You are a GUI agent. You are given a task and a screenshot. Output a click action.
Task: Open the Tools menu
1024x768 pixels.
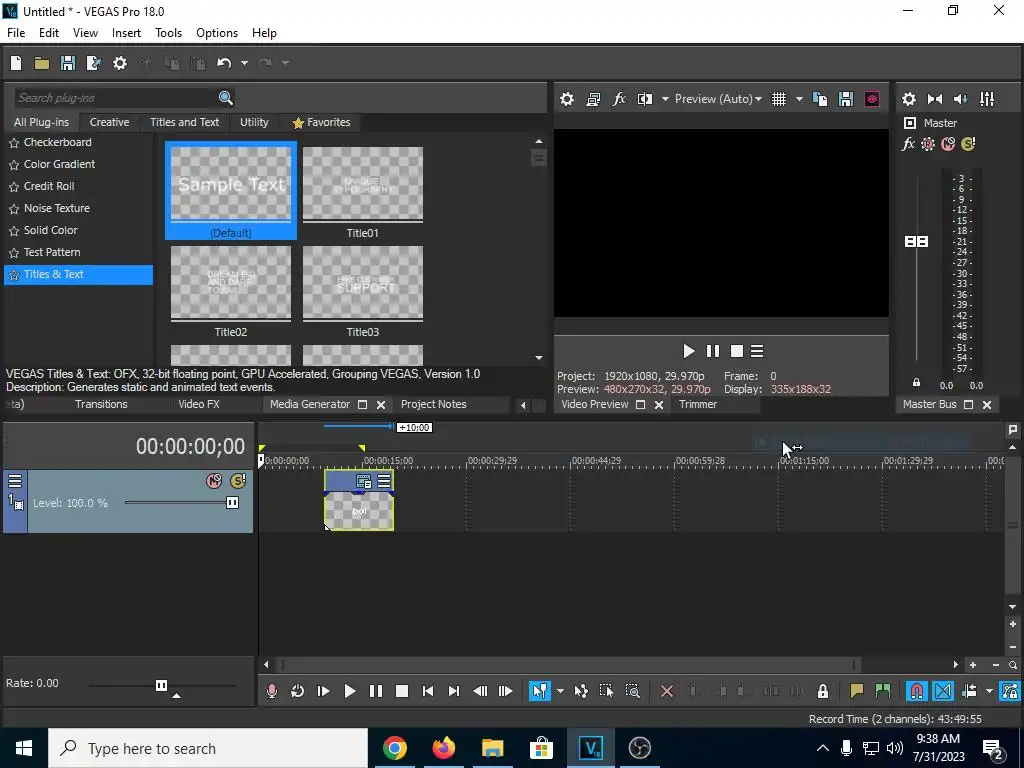[x=168, y=33]
